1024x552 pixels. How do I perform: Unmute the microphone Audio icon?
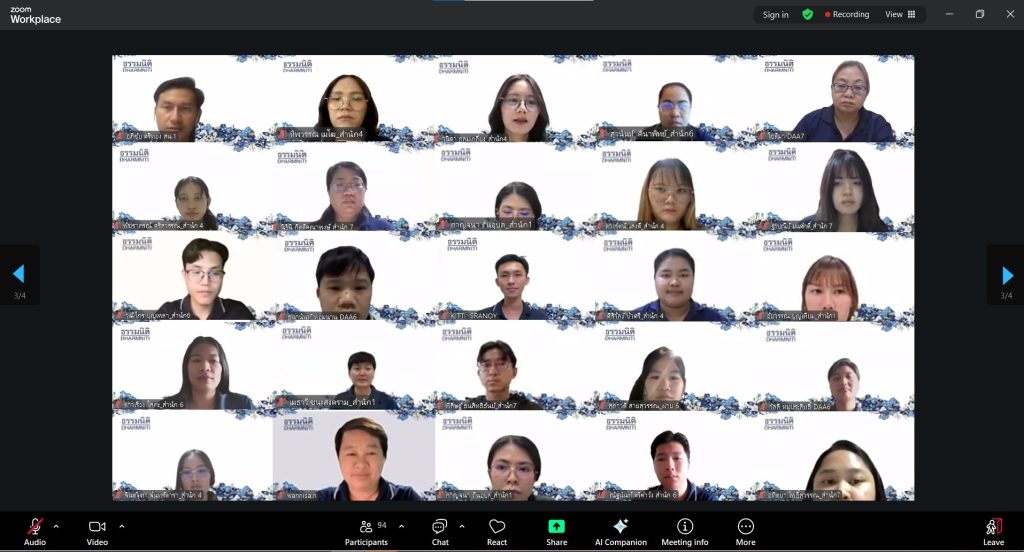click(35, 527)
